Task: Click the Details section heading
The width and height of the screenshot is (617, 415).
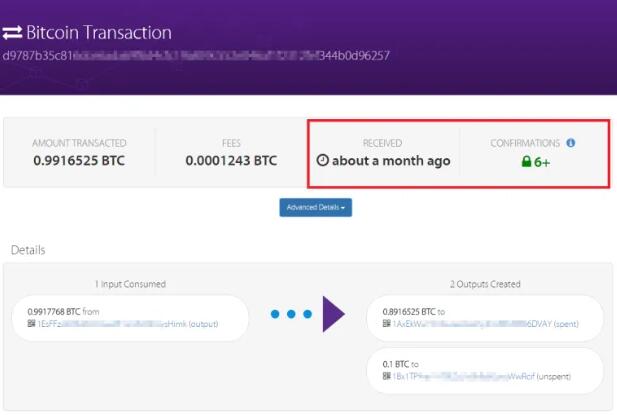Action: pos(28,250)
